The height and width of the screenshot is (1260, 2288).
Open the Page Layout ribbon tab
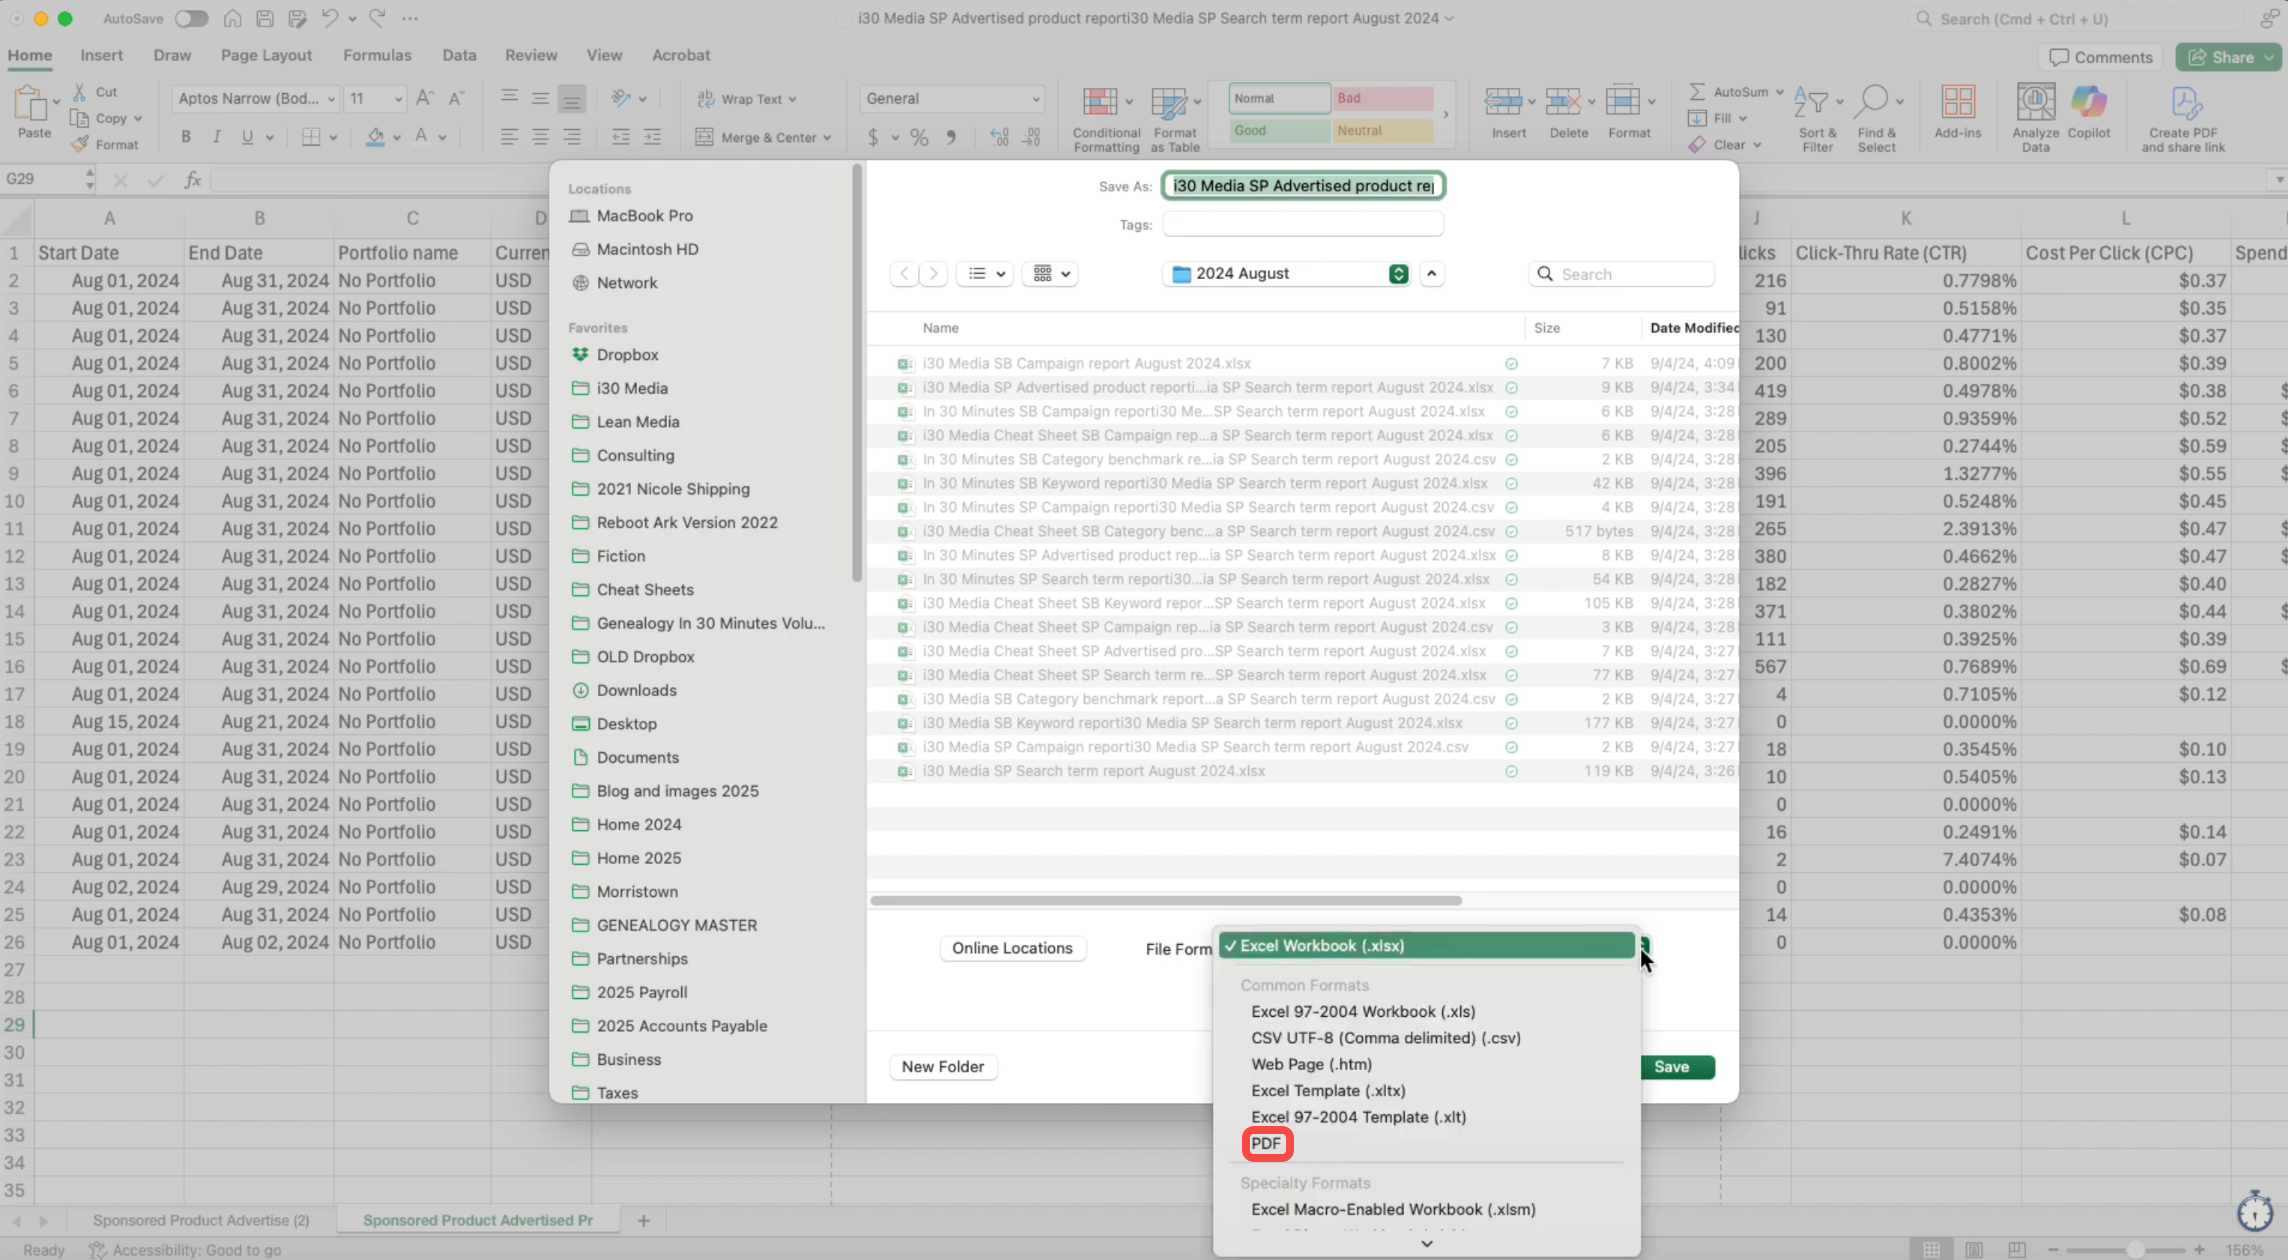pos(266,55)
